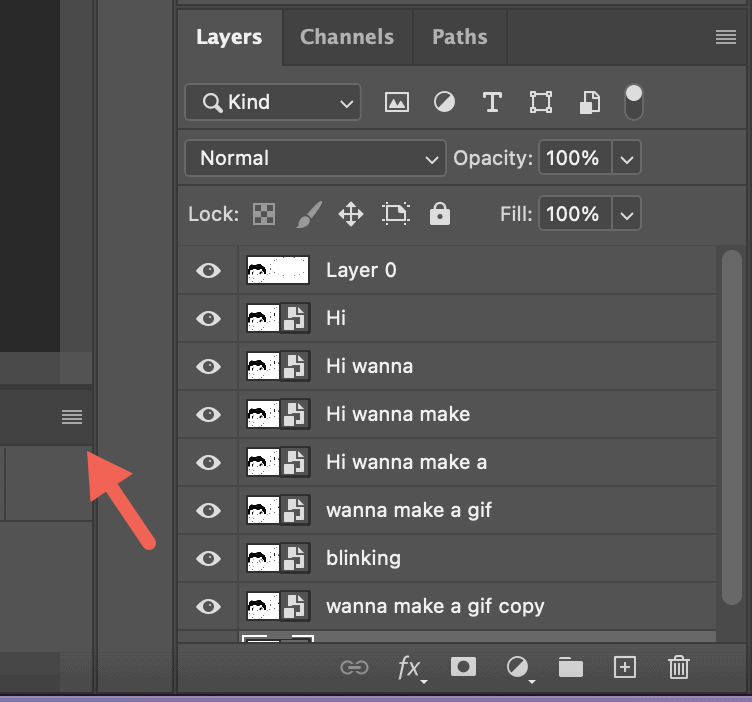Link selected layers
752x702 pixels.
click(354, 667)
